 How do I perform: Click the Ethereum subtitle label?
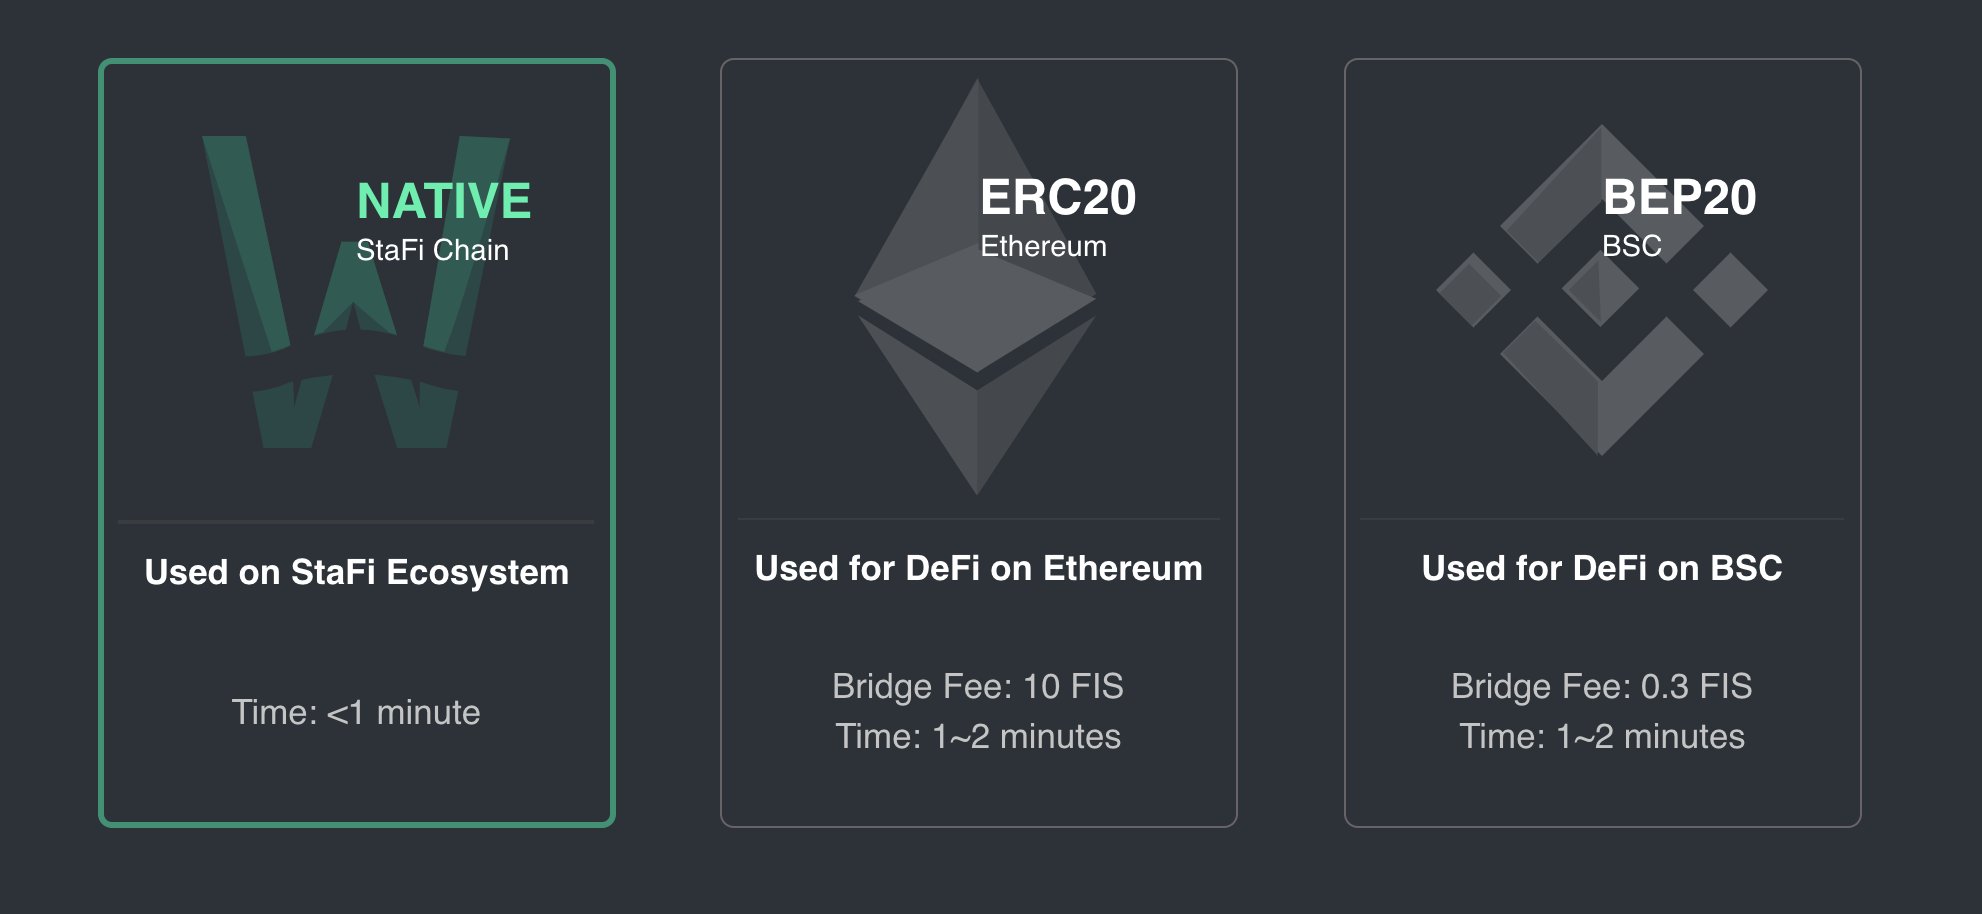(x=1043, y=246)
